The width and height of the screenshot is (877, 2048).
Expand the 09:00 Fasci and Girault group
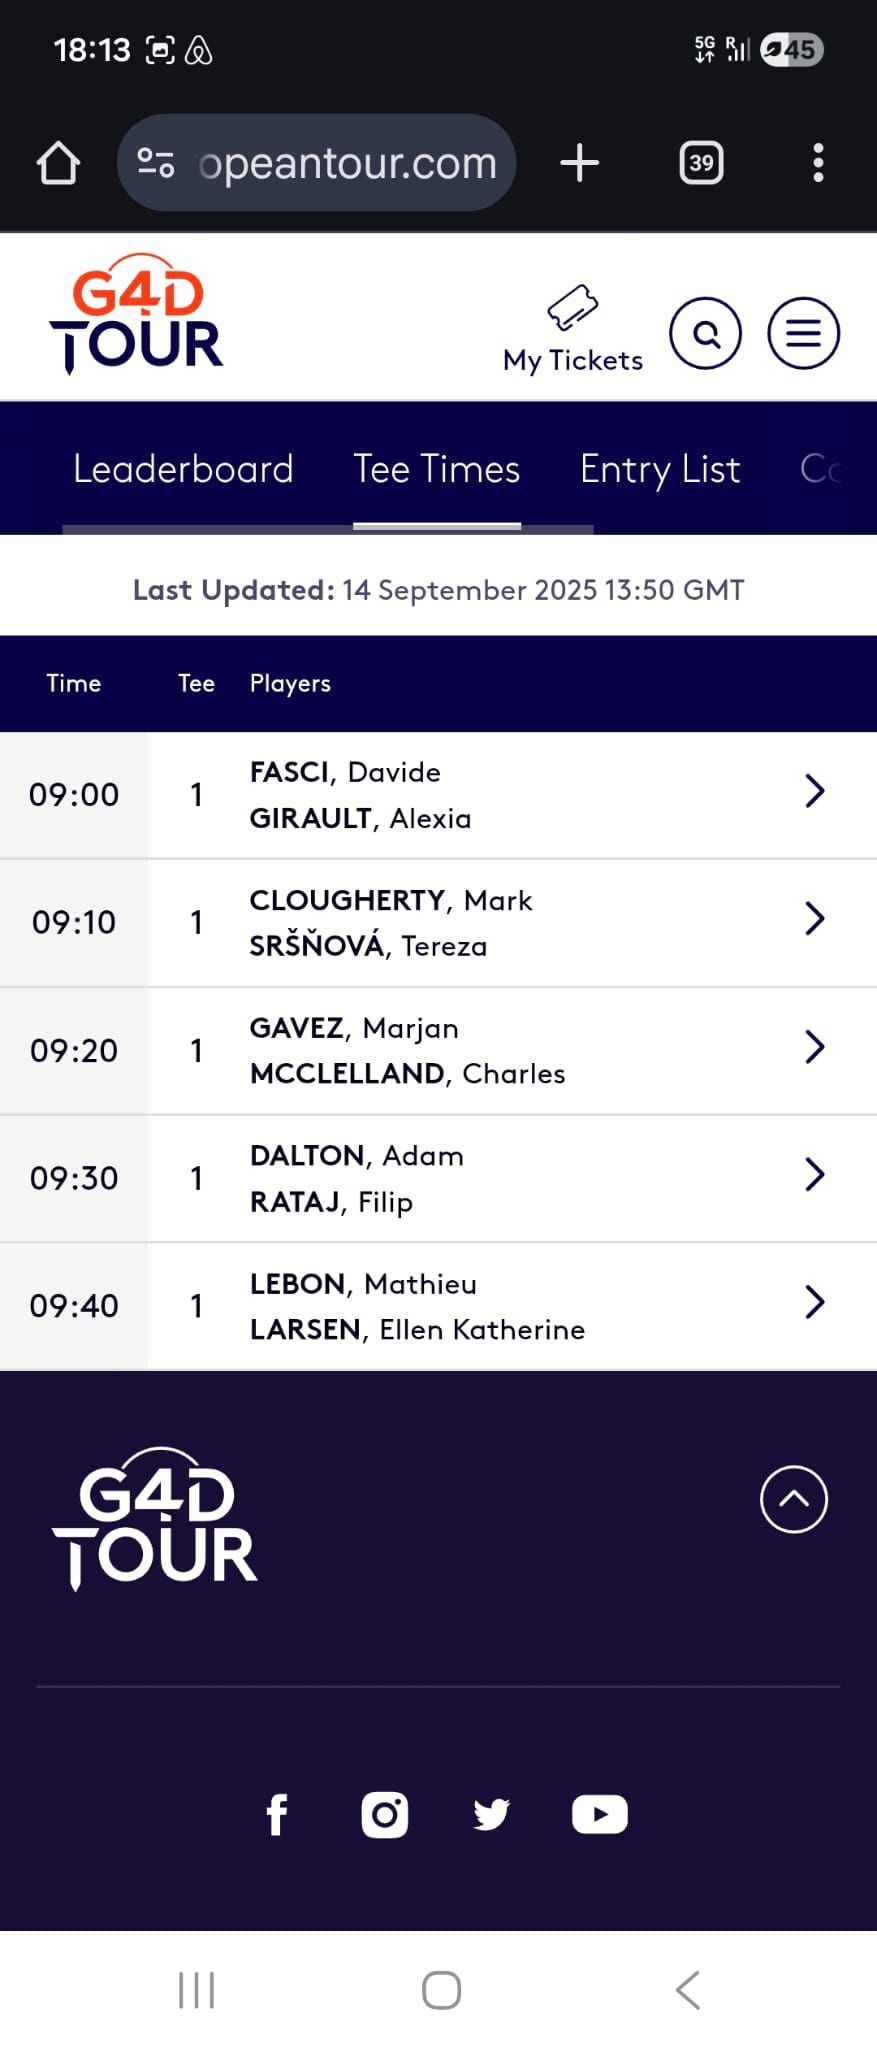(815, 792)
